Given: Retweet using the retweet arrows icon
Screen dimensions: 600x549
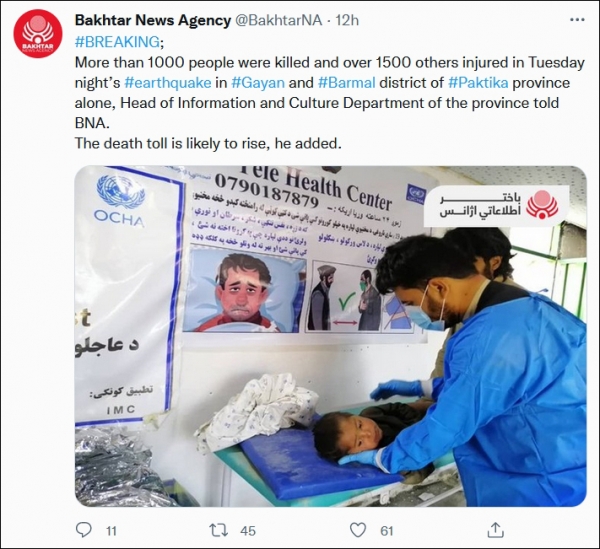Looking at the screenshot, I should pyautogui.click(x=219, y=530).
